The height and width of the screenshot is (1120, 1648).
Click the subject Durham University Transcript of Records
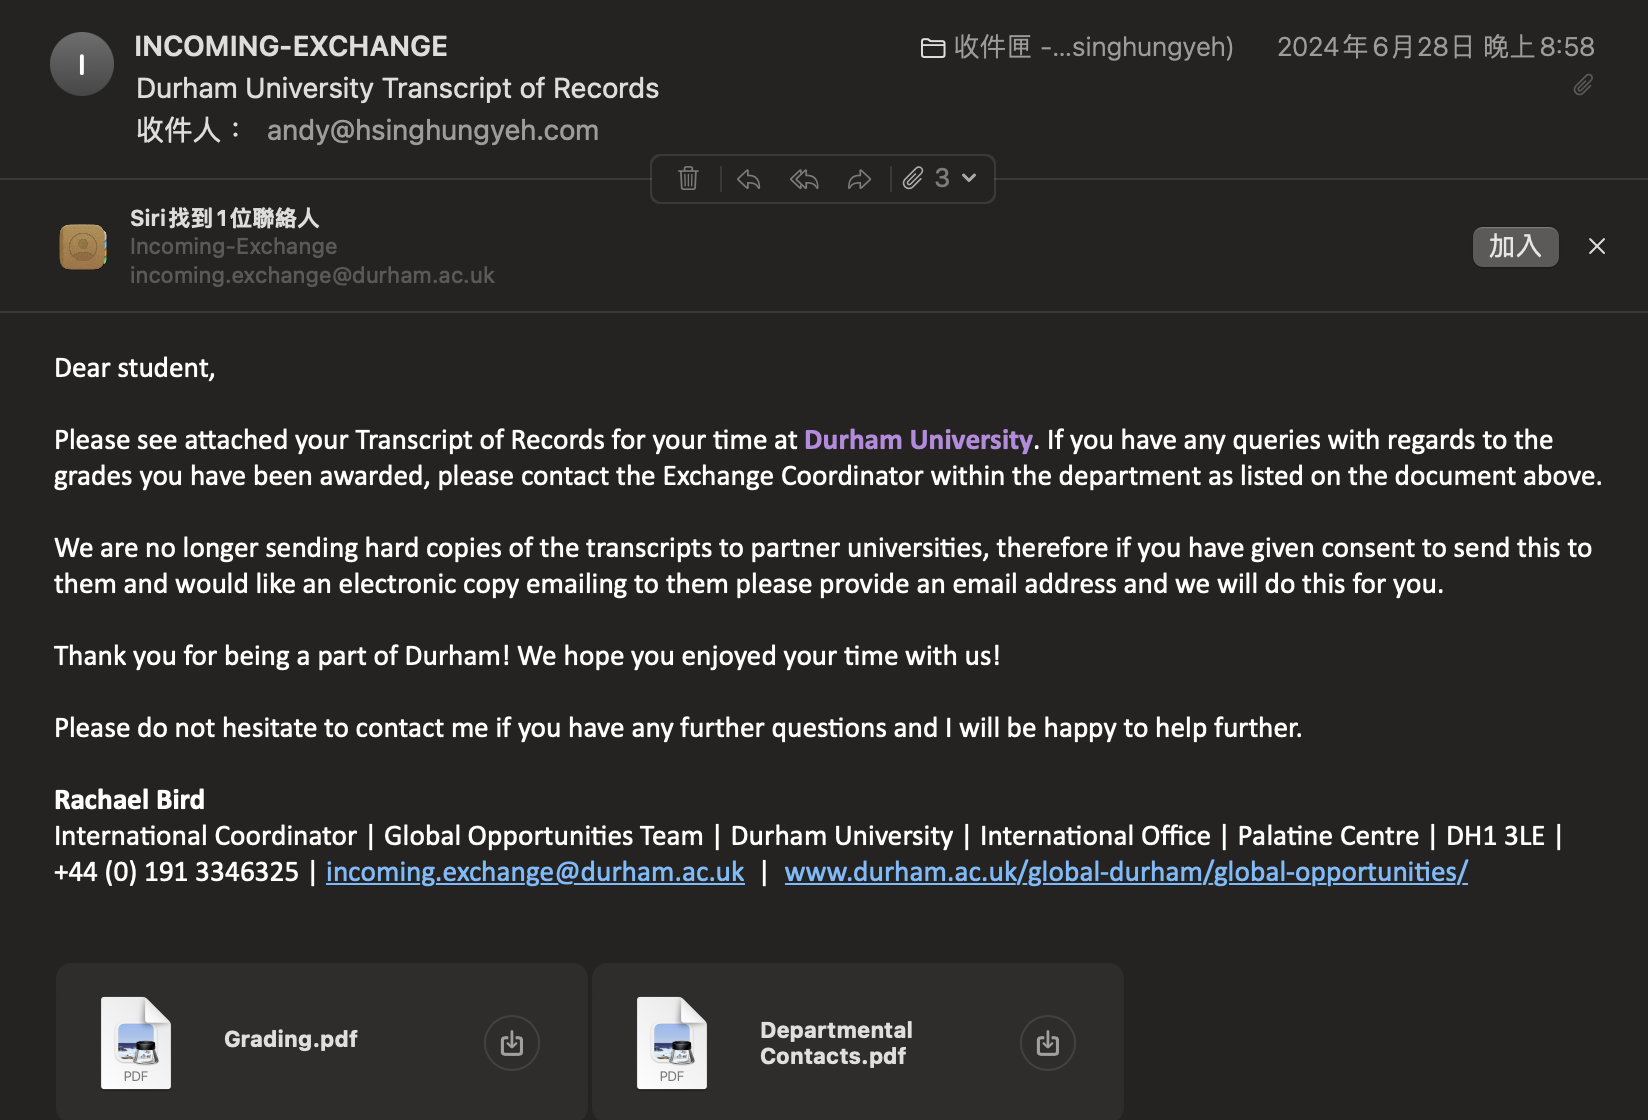click(397, 88)
